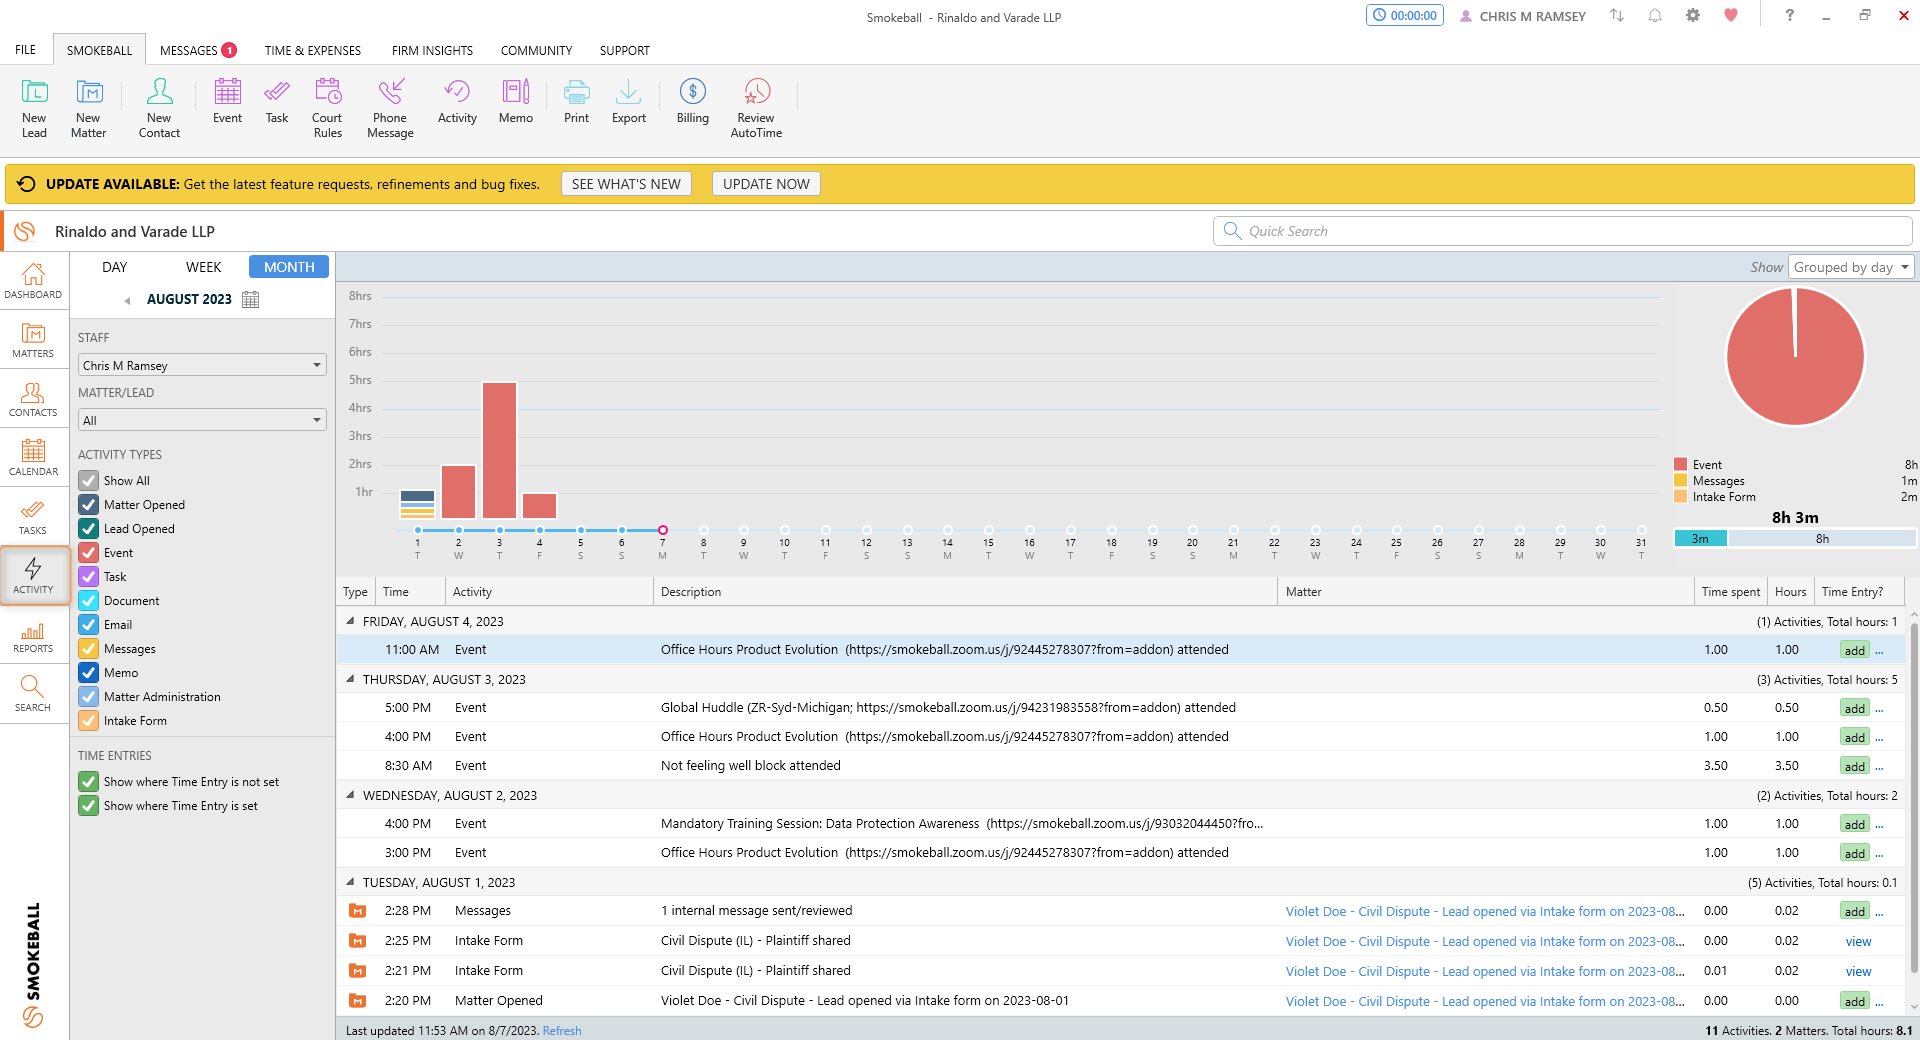Click the 8h segment of total time bar
The height and width of the screenshot is (1040, 1920).
pyautogui.click(x=1822, y=539)
